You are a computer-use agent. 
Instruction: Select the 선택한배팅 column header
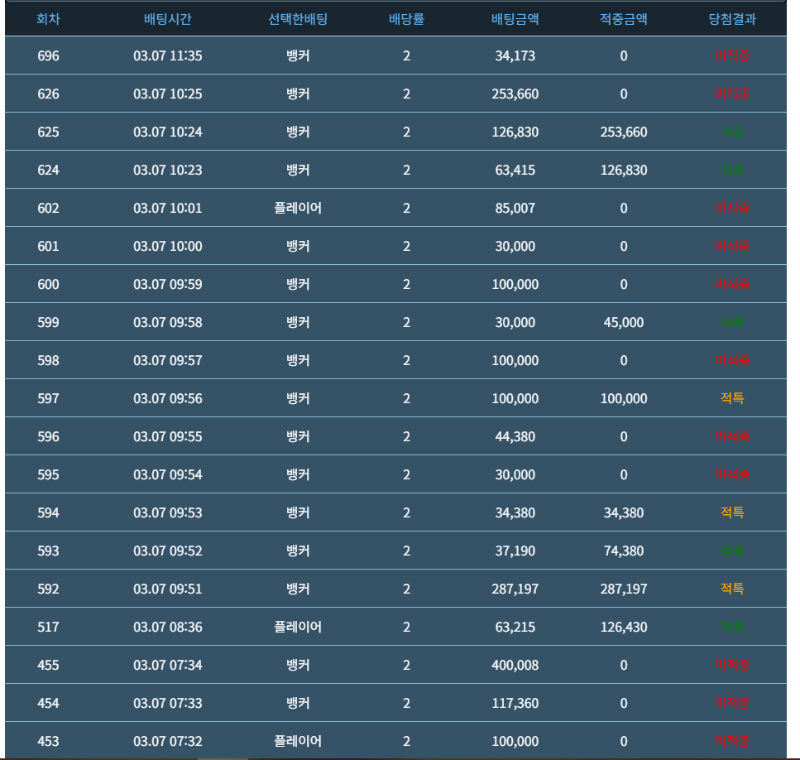[x=297, y=19]
